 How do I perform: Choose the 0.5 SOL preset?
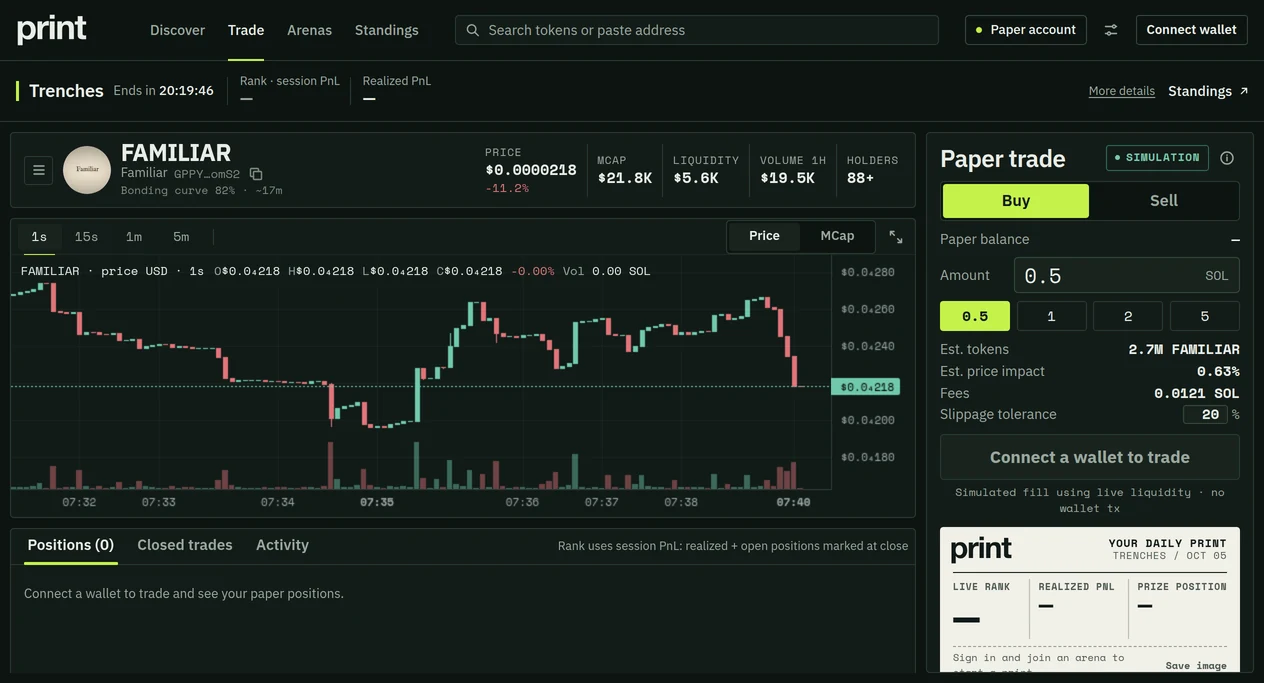tap(975, 316)
